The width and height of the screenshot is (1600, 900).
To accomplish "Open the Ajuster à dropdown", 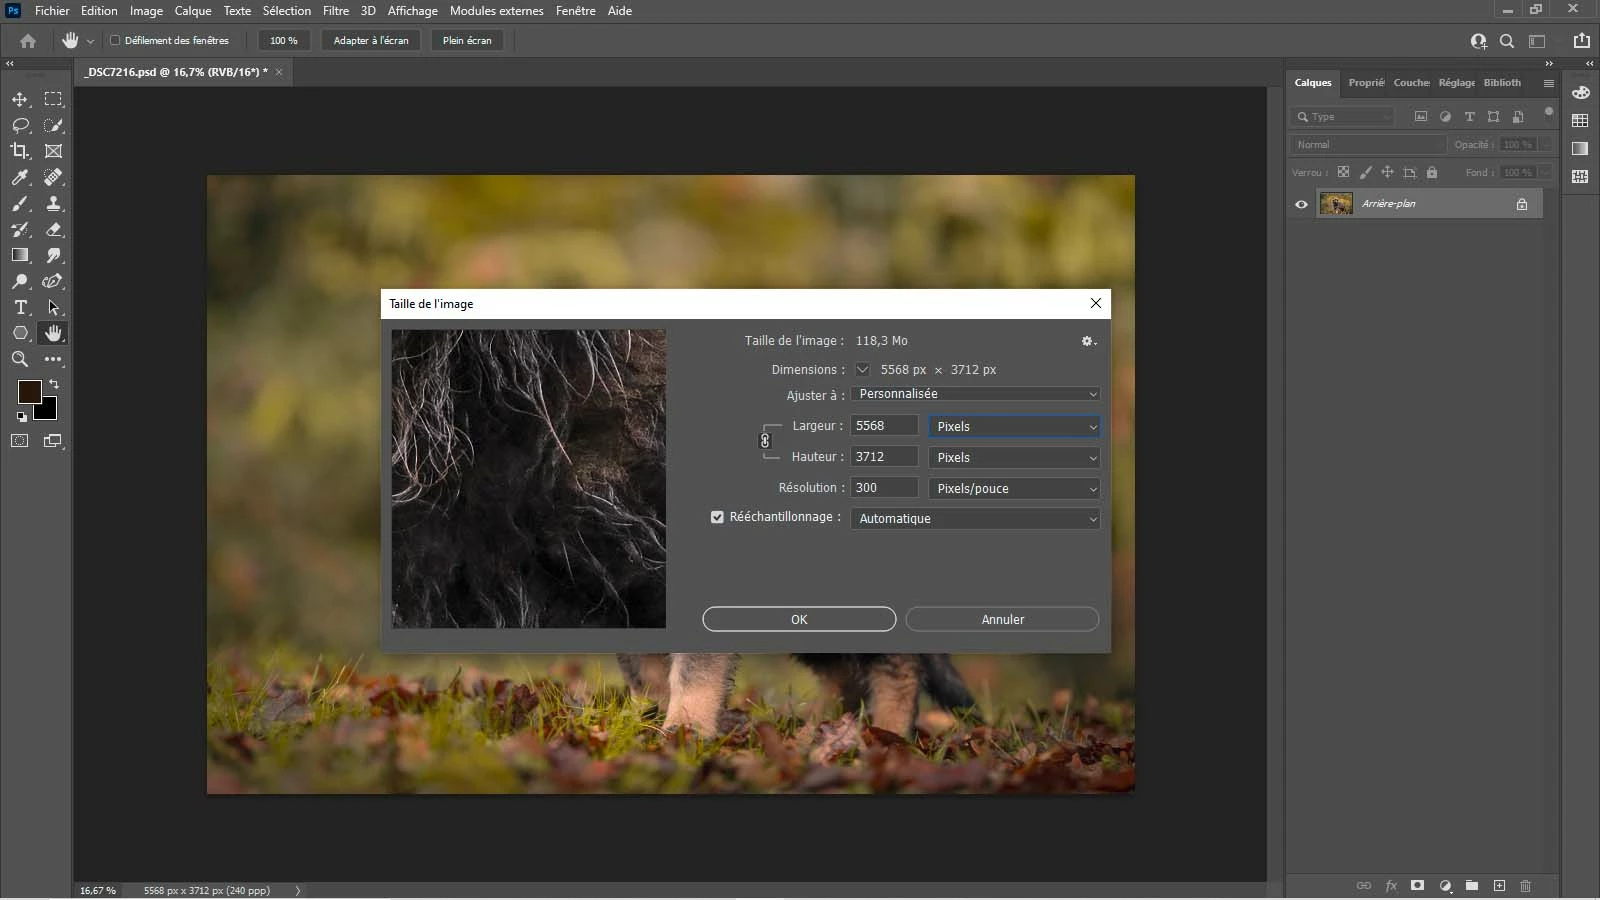I will tap(975, 394).
